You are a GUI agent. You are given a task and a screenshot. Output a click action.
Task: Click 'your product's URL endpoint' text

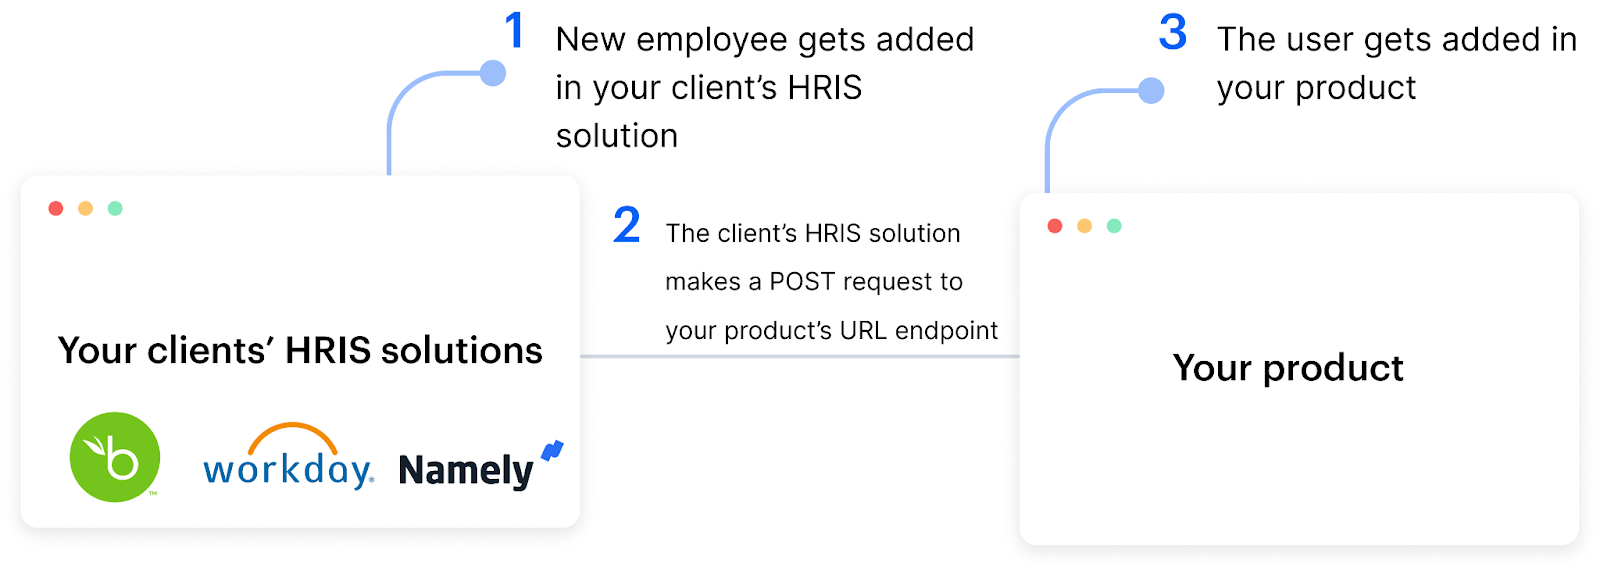point(832,331)
